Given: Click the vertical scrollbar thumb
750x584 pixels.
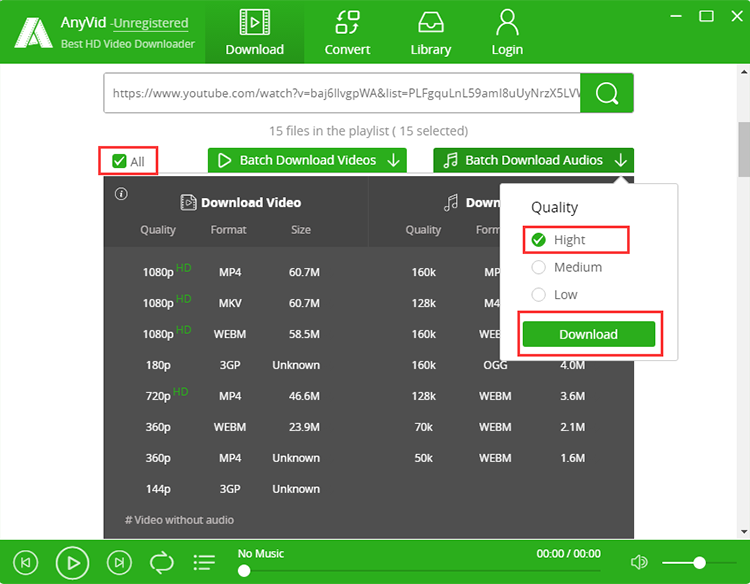Looking at the screenshot, I should [x=744, y=150].
